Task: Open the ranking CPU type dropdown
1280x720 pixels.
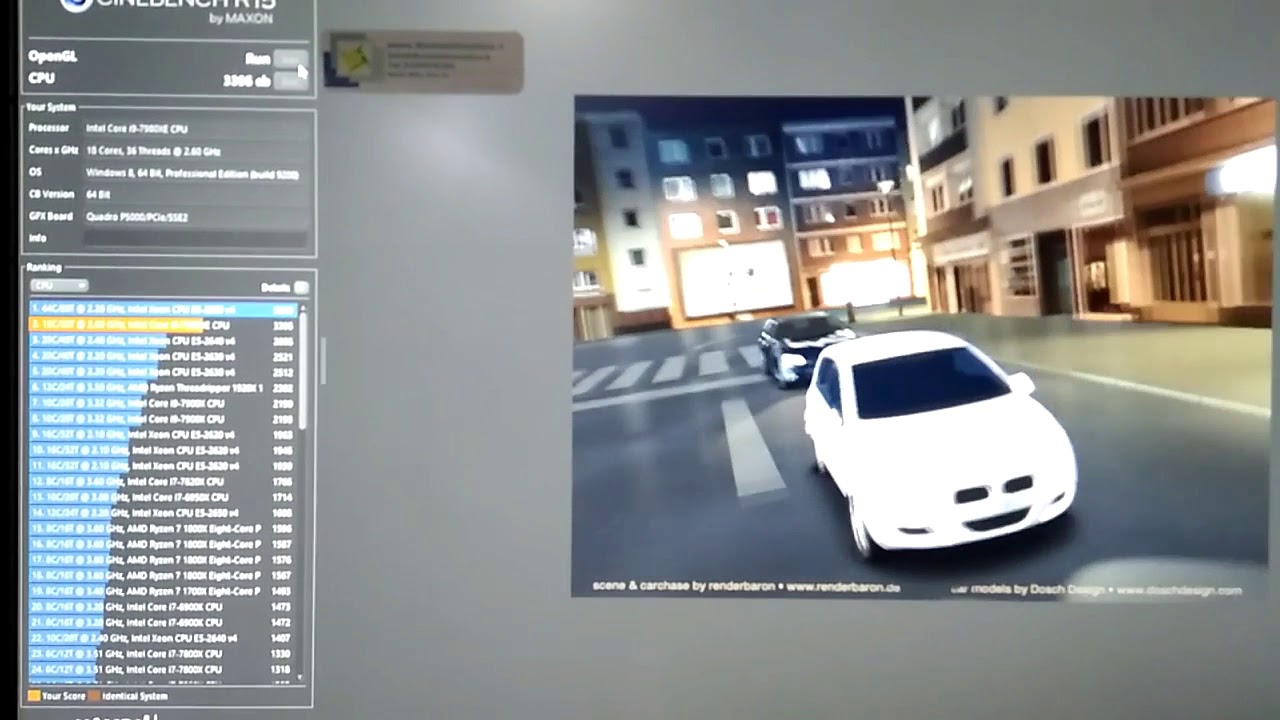Action: pyautogui.click(x=59, y=286)
